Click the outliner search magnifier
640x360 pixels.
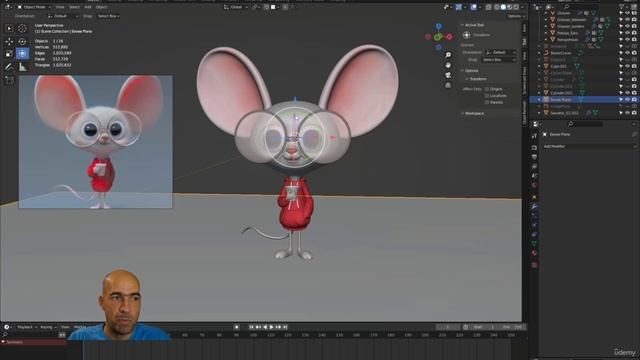pos(567,7)
